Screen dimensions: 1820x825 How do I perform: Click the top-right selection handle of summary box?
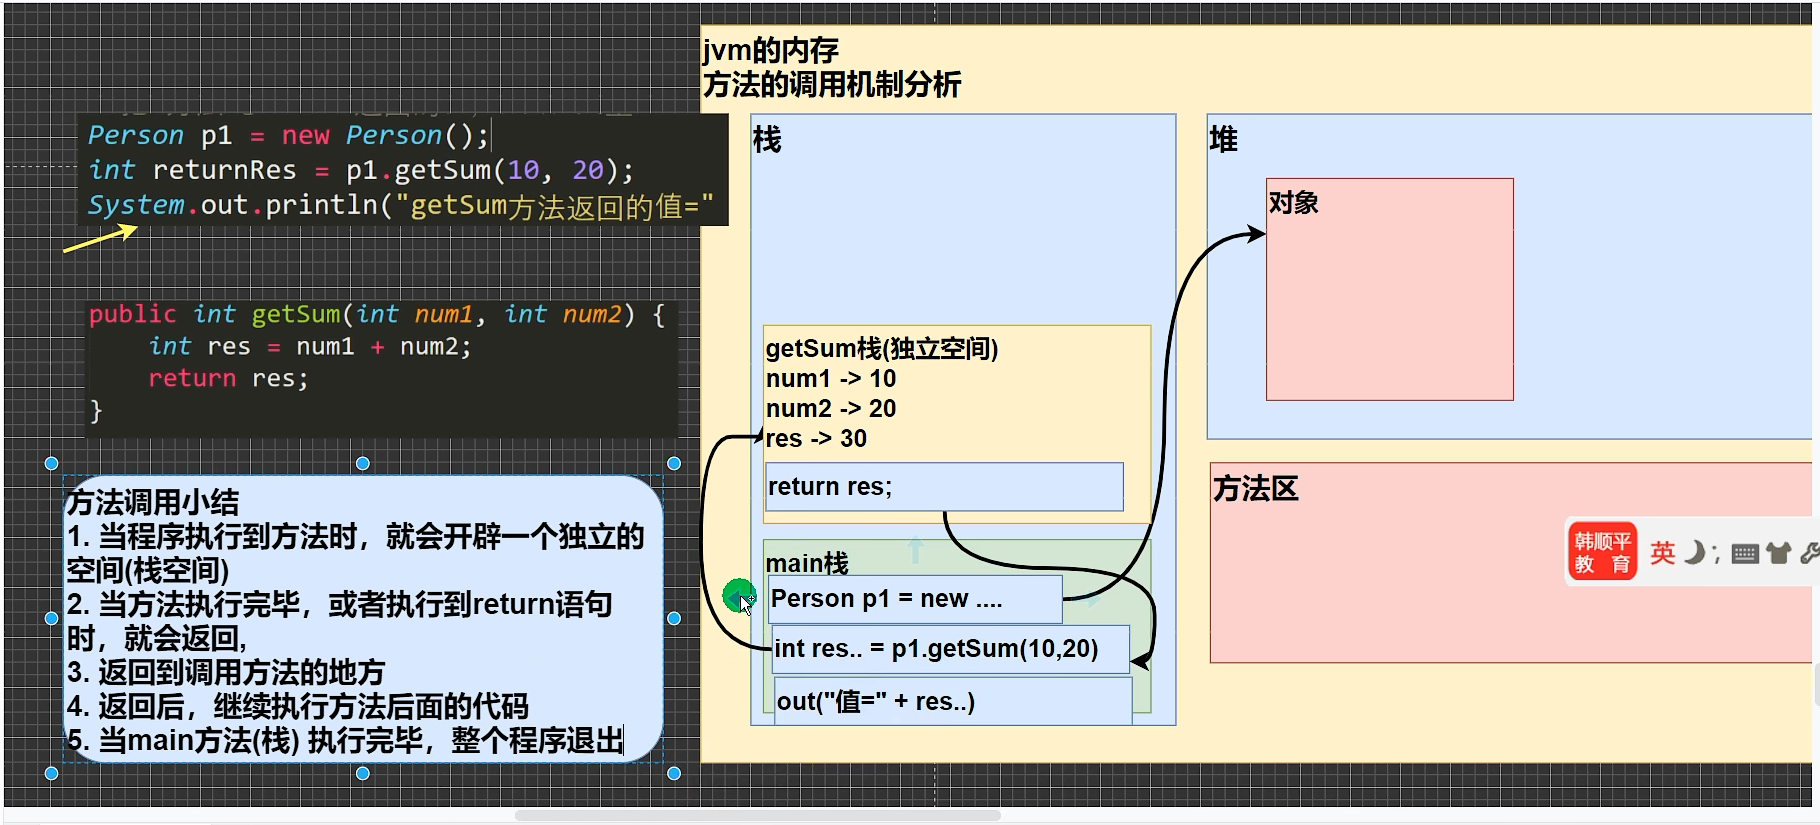pos(674,463)
